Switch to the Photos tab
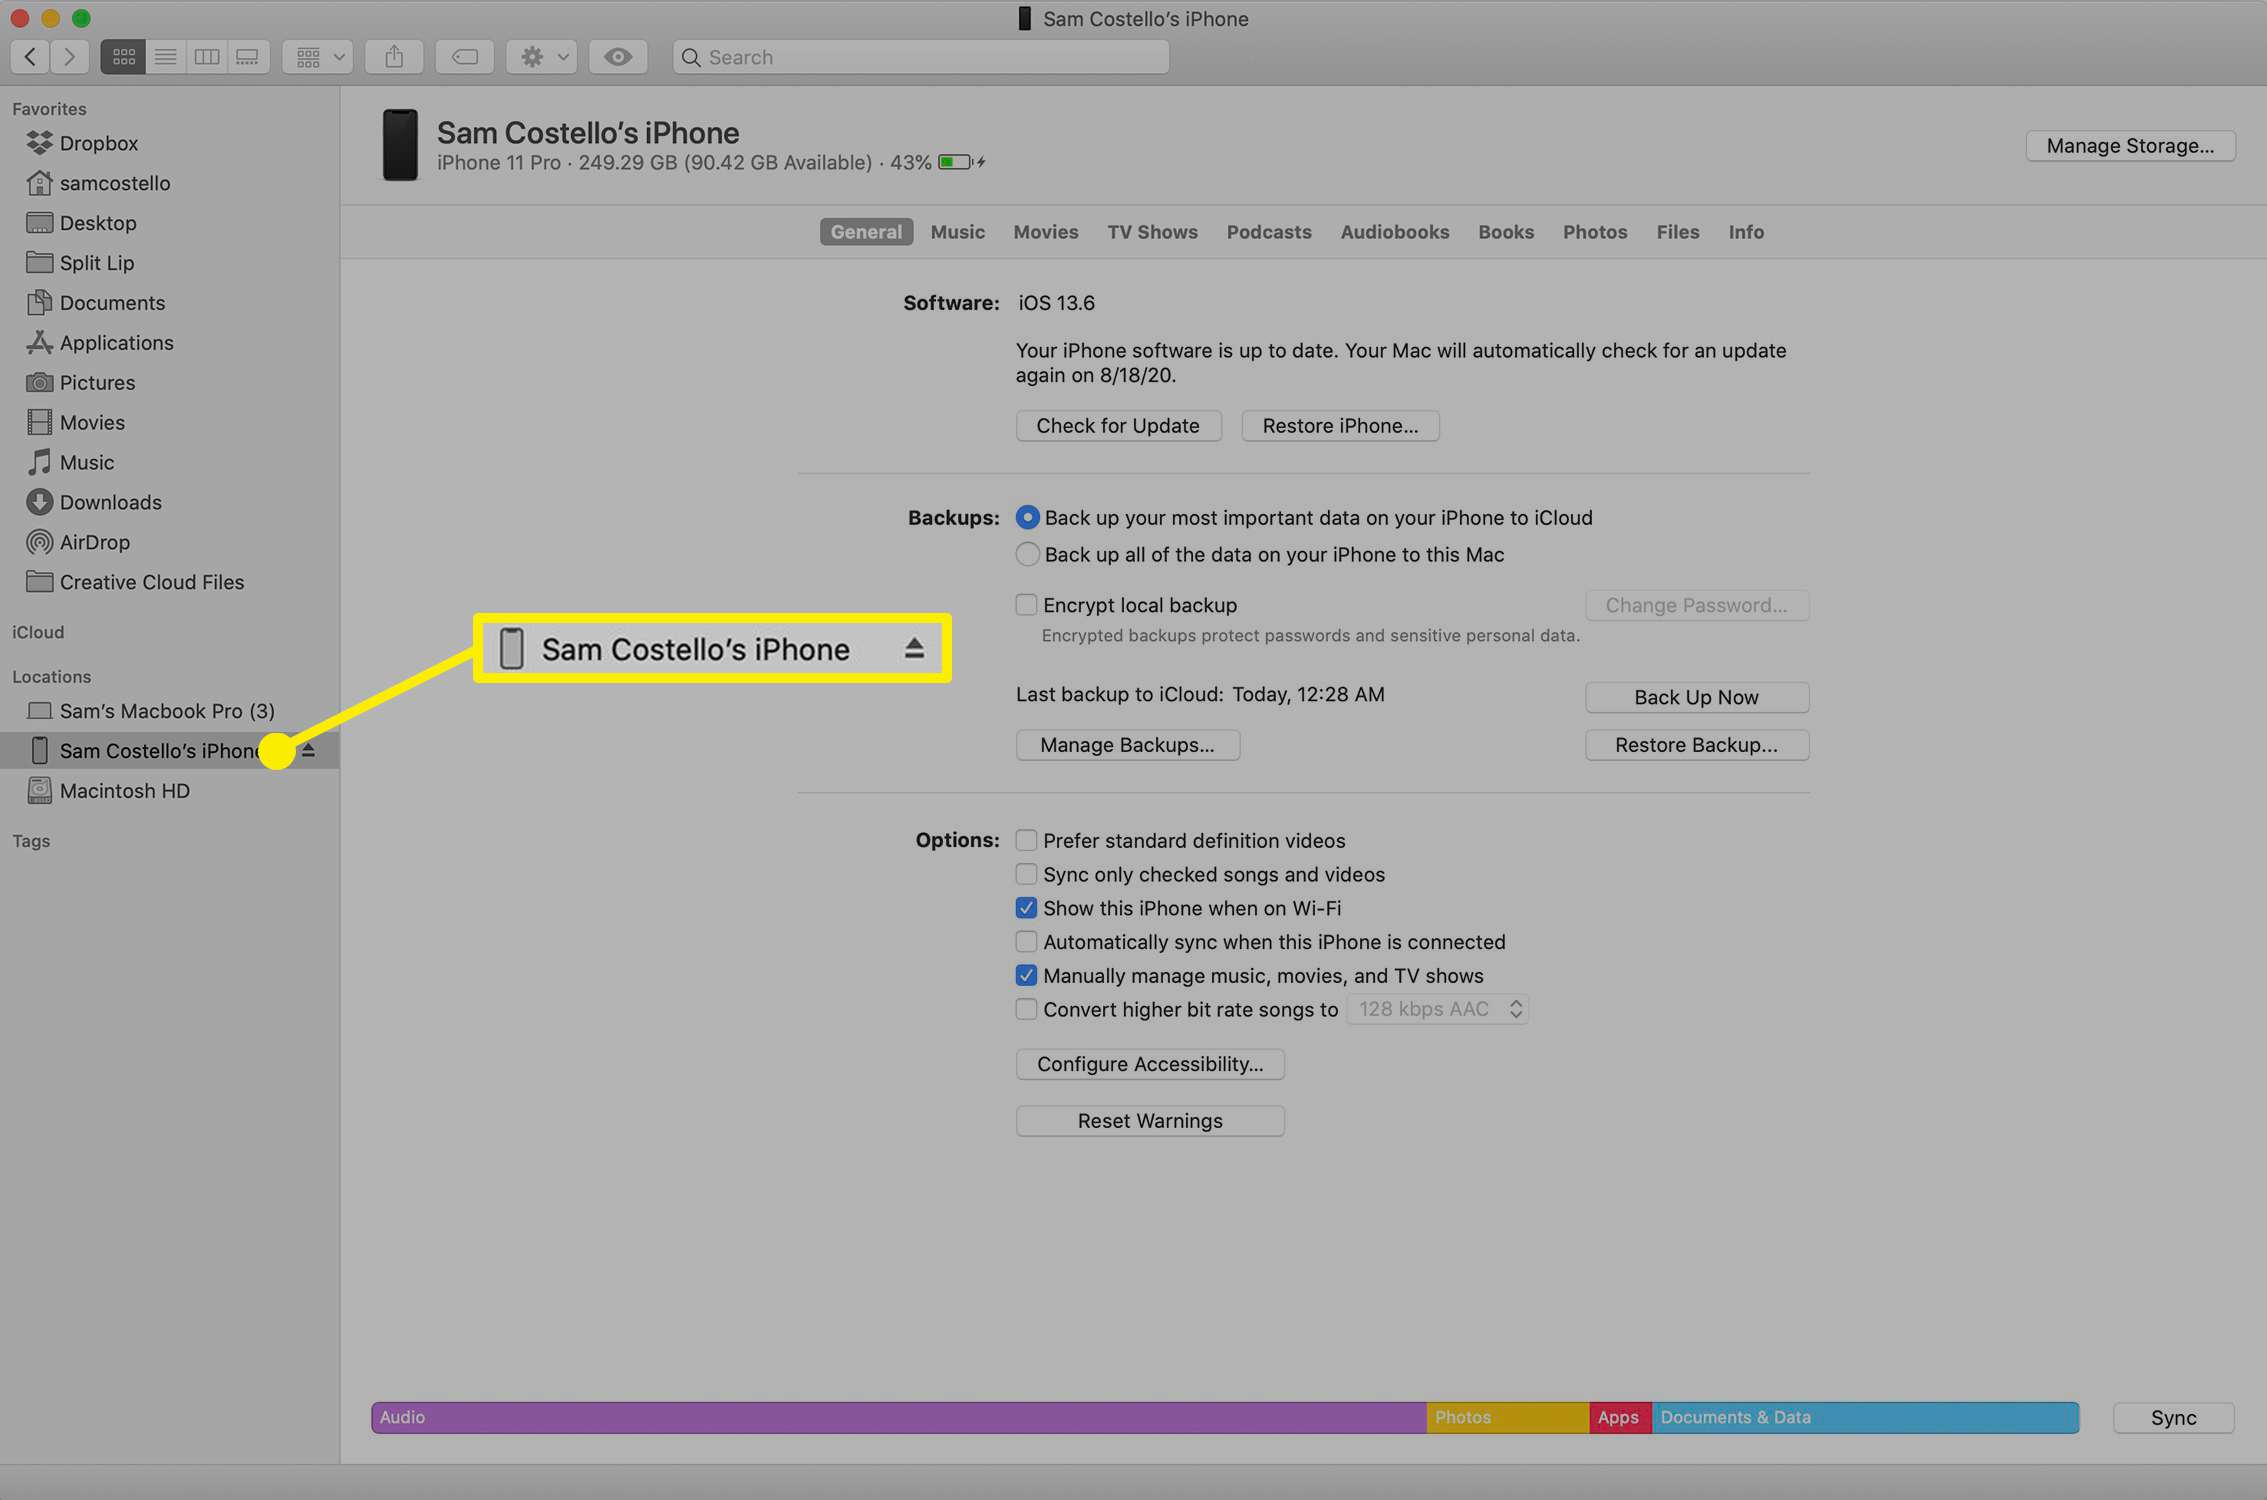 pyautogui.click(x=1594, y=232)
